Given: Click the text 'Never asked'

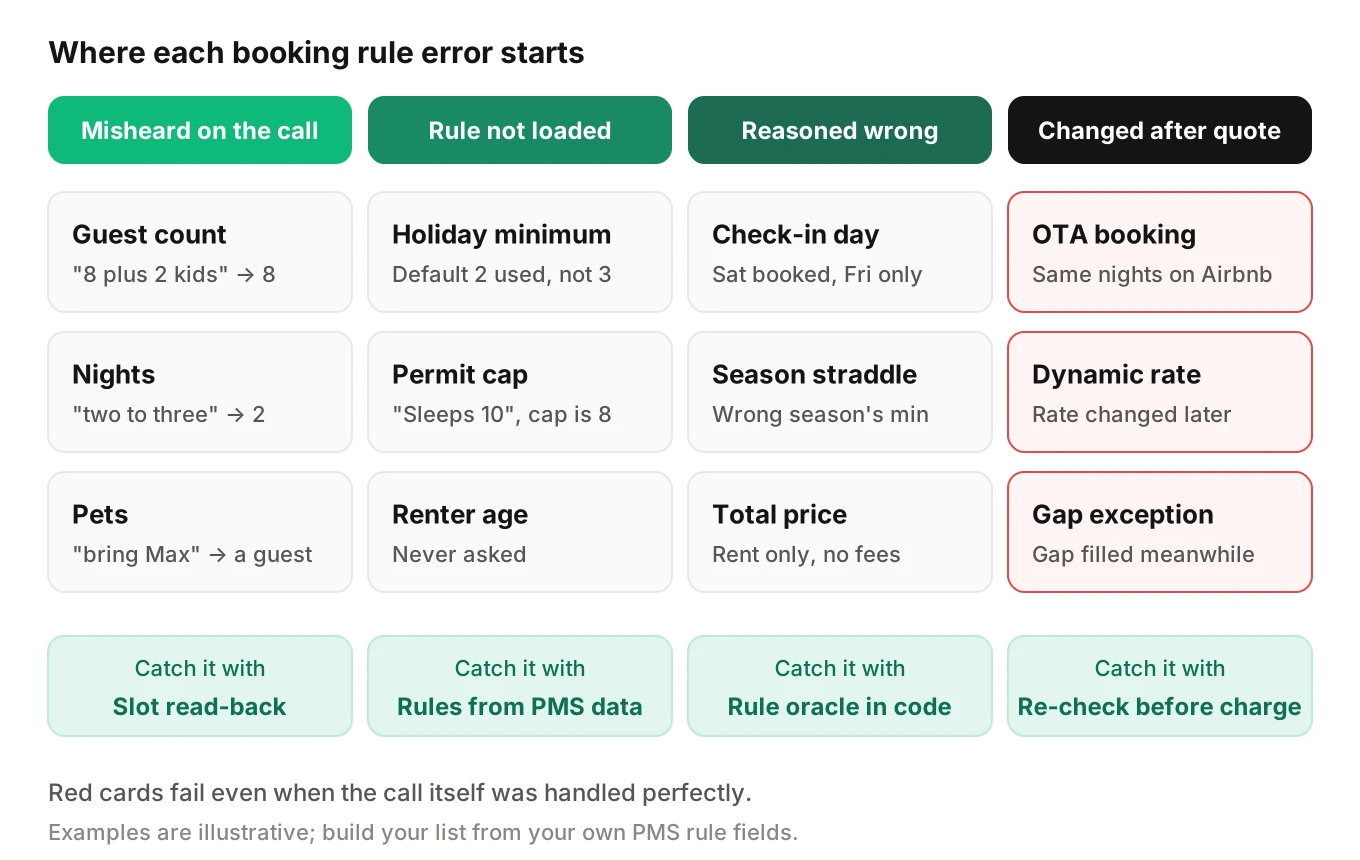Looking at the screenshot, I should tap(459, 554).
